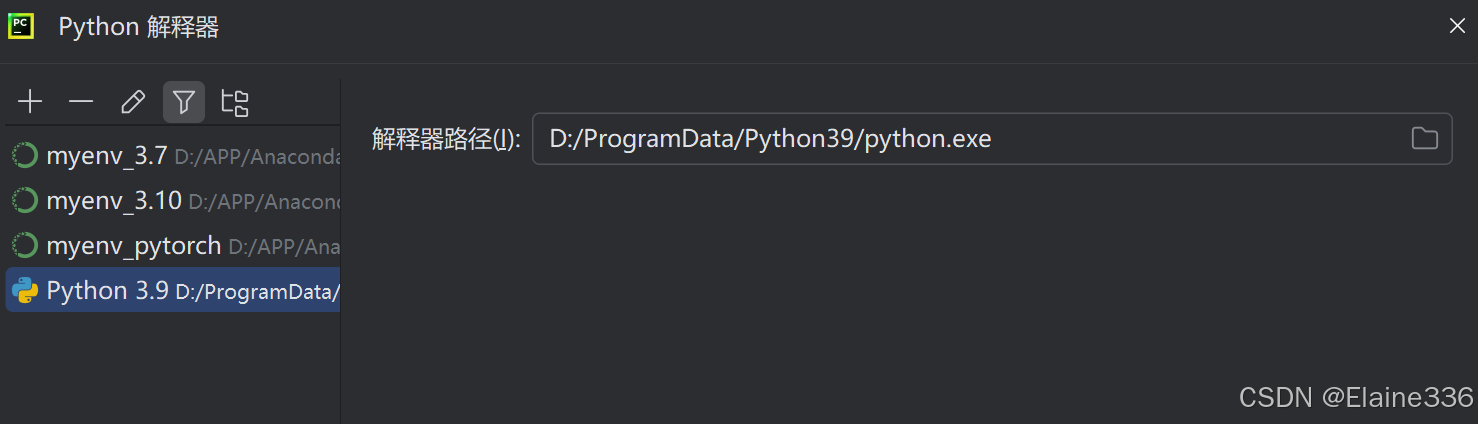Select the myenv_pytorch interpreter

click(x=173, y=246)
